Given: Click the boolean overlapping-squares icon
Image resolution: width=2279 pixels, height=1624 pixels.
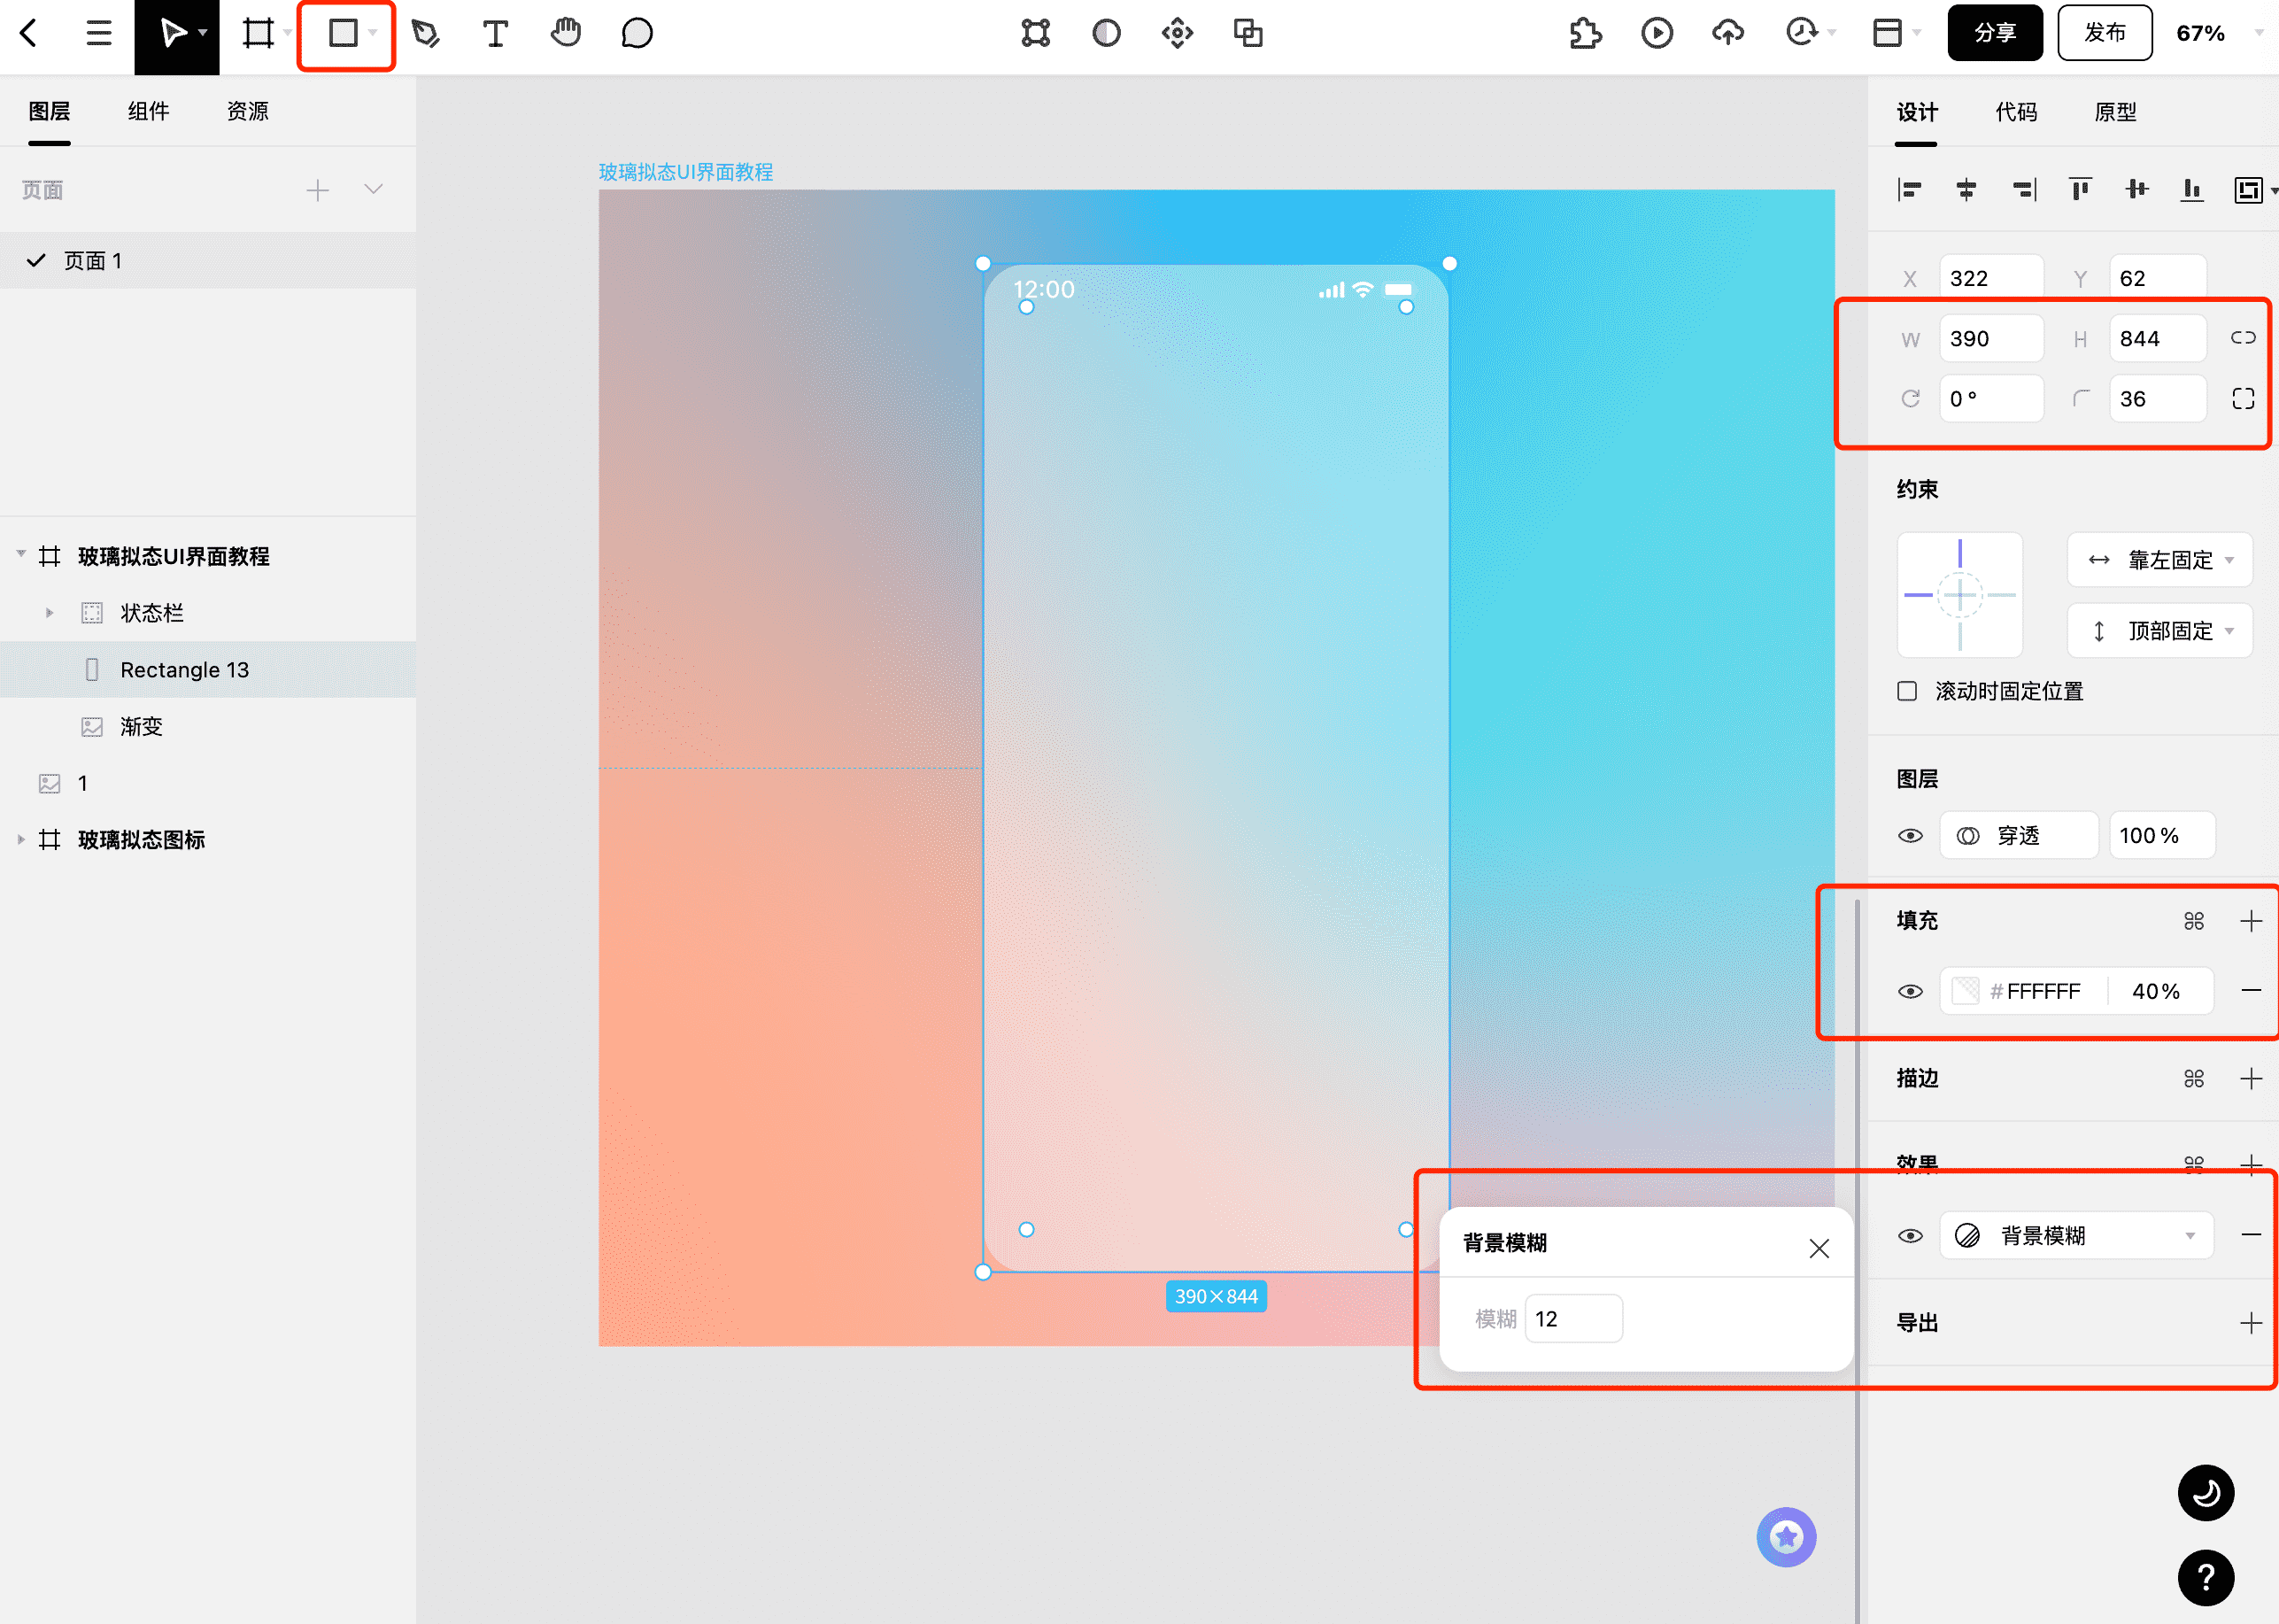Looking at the screenshot, I should point(1247,33).
